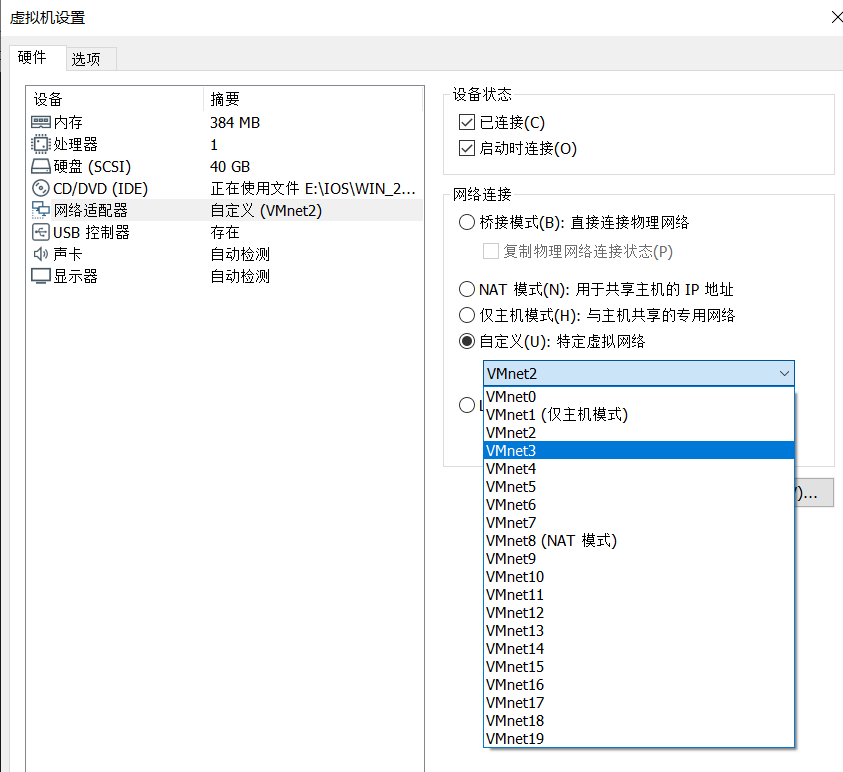843x772 pixels.
Task: Select the 内存 device row
Action: [x=225, y=123]
